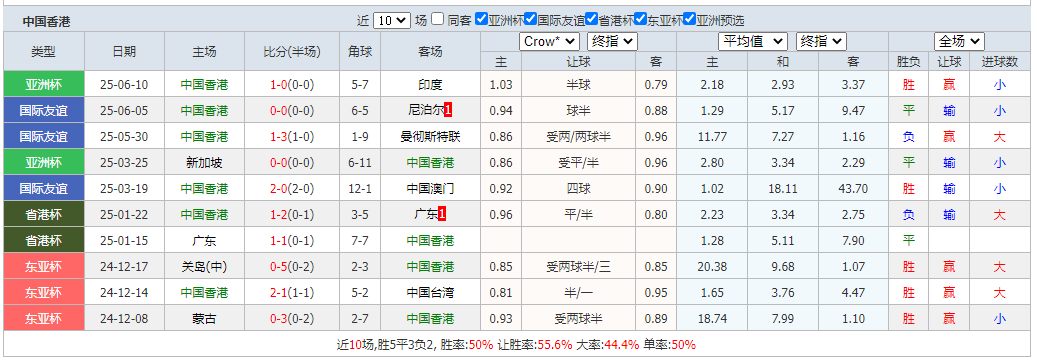
Task: Open the 1-3(1-0) score against 曼彻斯特联
Action: tap(292, 137)
